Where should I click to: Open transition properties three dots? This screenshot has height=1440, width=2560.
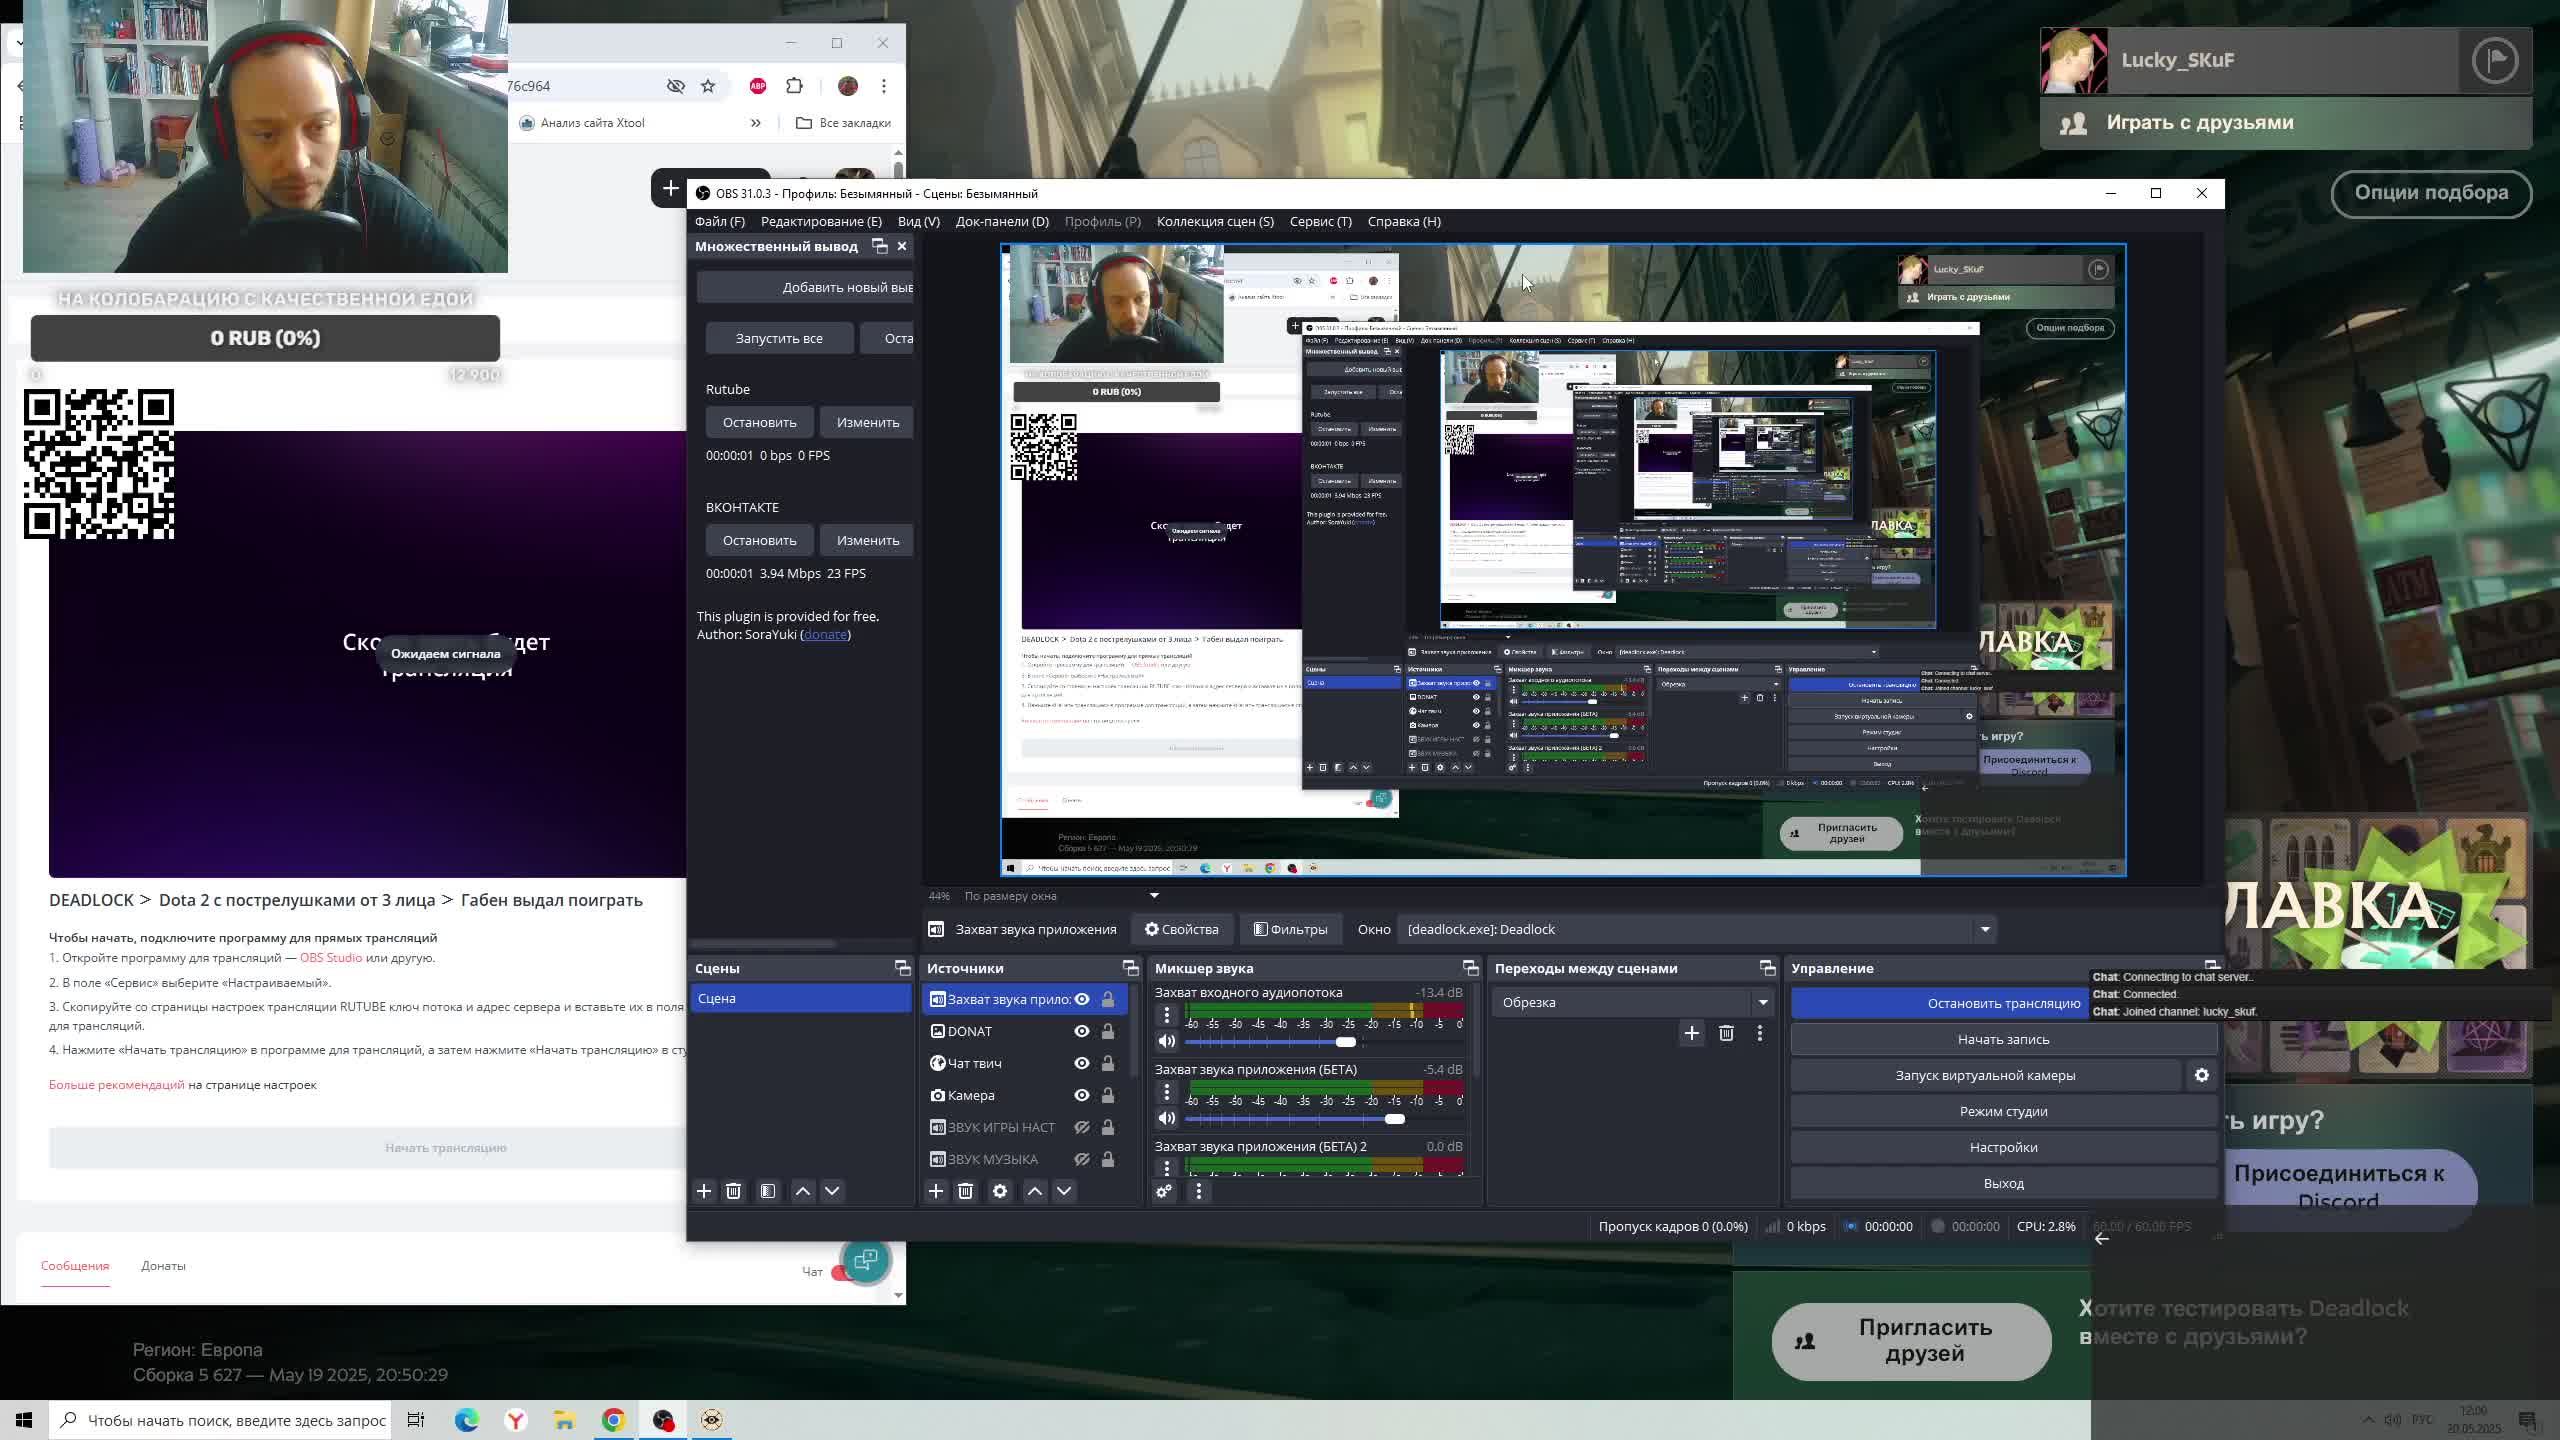1760,1033
